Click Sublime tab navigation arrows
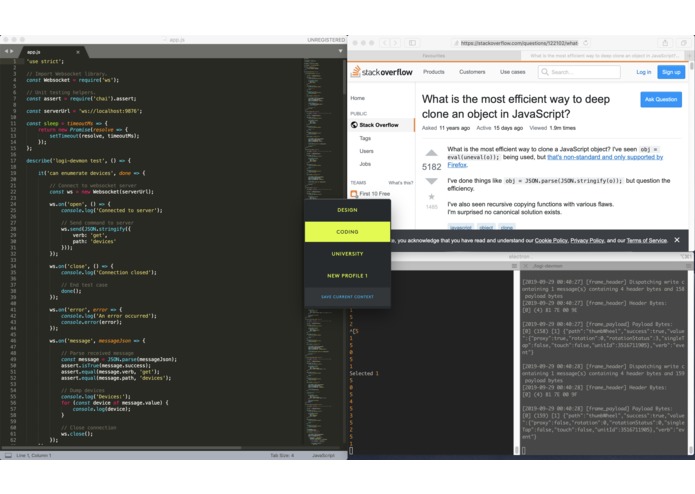Viewport: 695px width, 494px height. click(9, 51)
